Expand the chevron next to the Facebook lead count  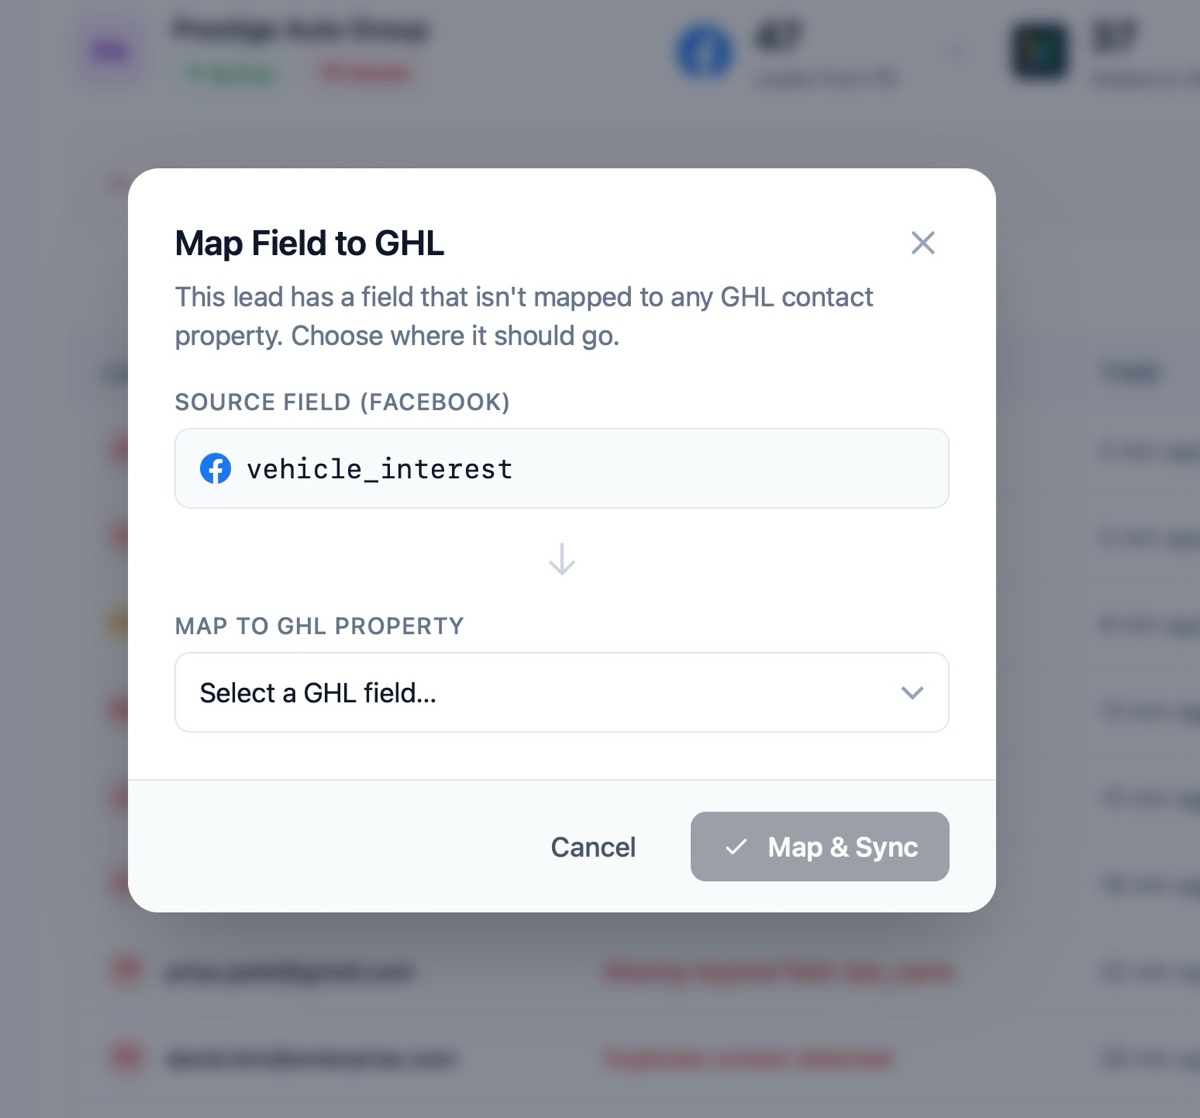(955, 52)
